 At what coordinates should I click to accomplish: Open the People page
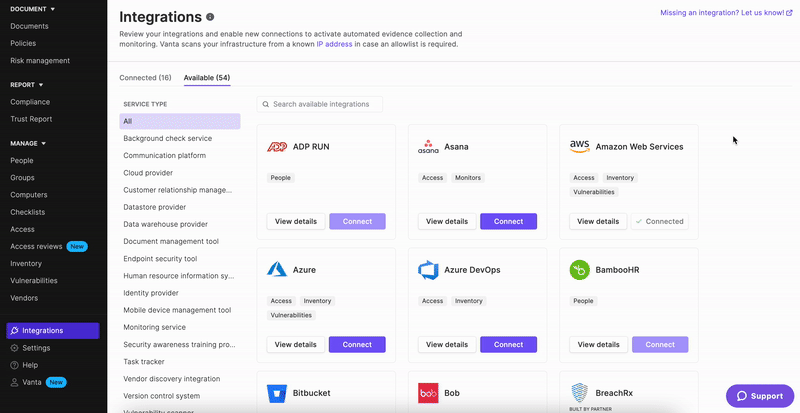22,160
